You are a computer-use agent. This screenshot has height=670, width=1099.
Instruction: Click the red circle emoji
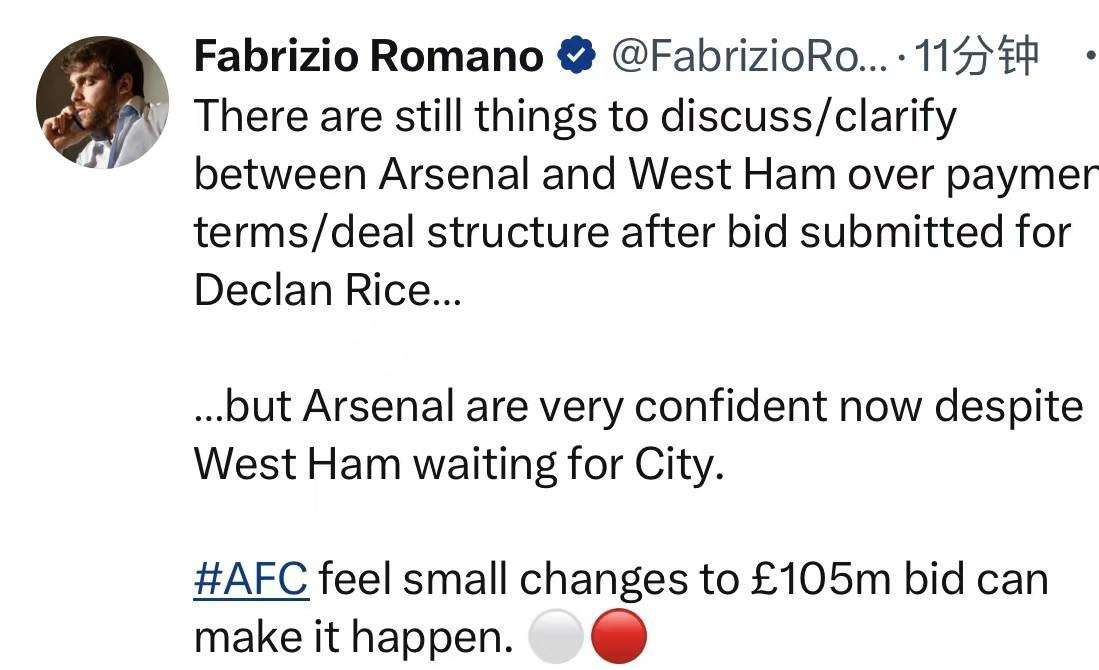pyautogui.click(x=619, y=637)
